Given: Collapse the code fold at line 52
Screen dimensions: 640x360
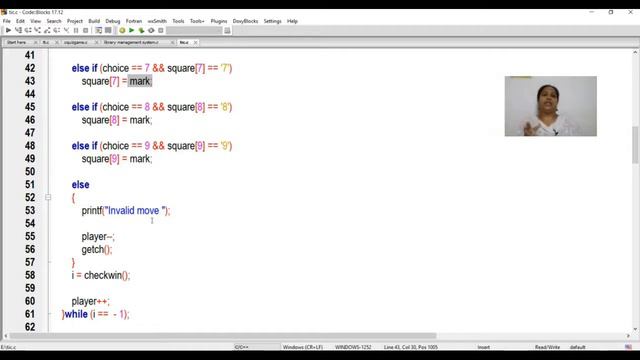Looking at the screenshot, I should (48, 198).
